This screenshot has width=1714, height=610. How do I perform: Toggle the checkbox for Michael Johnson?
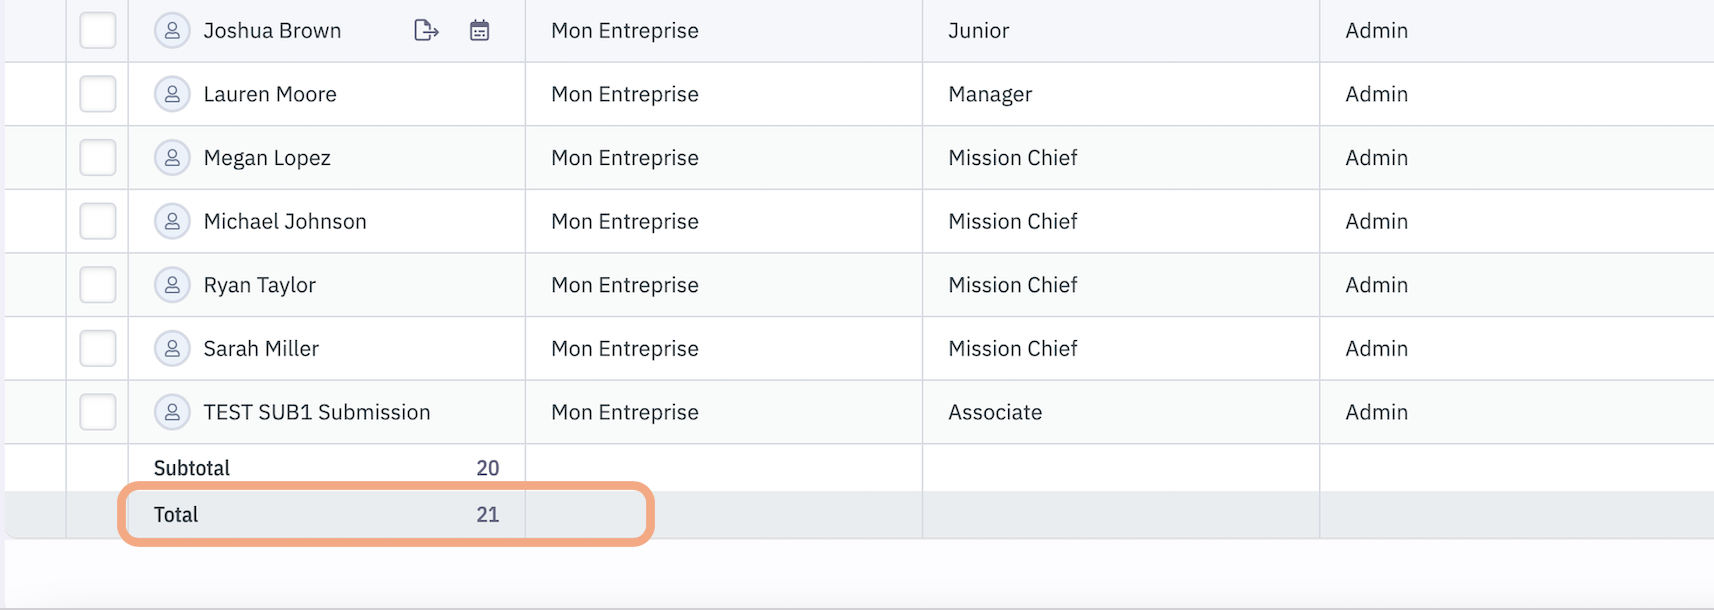click(98, 221)
